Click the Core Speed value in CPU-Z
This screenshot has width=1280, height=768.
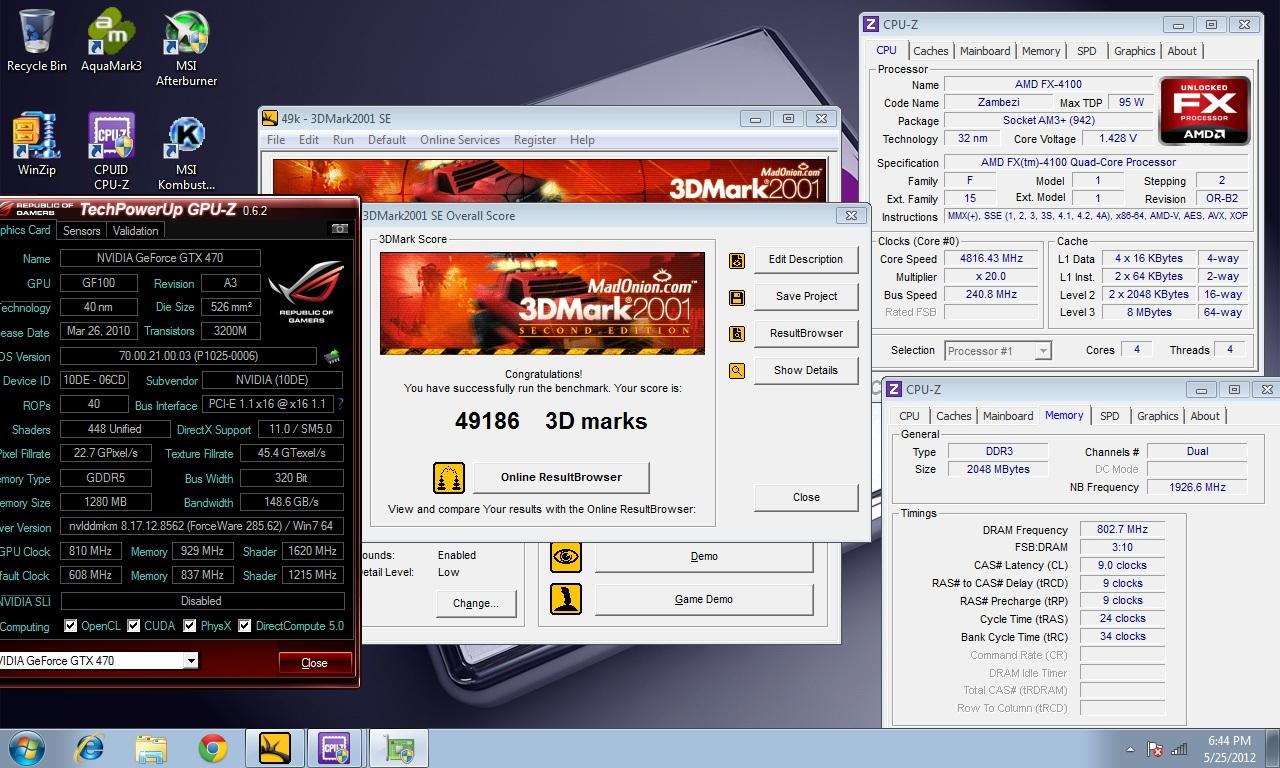point(994,259)
